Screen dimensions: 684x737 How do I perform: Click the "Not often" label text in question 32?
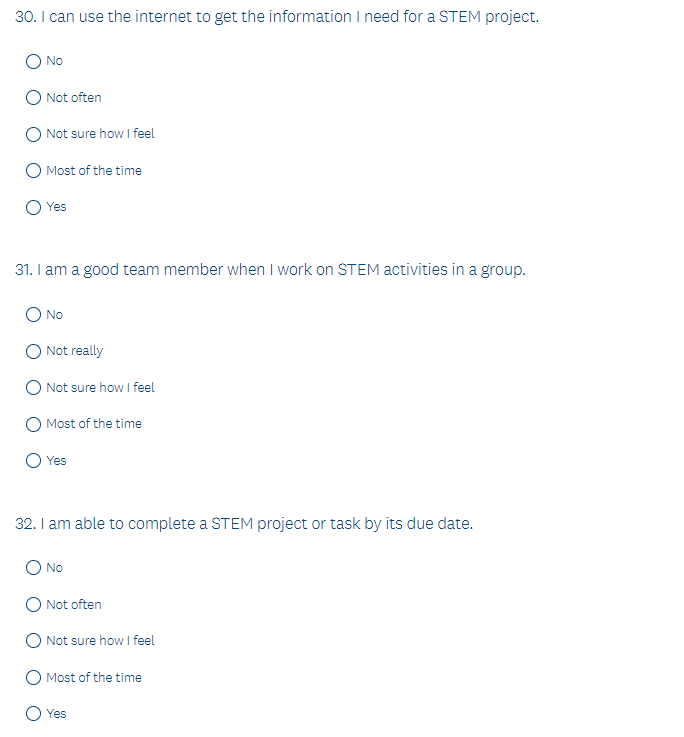(74, 605)
